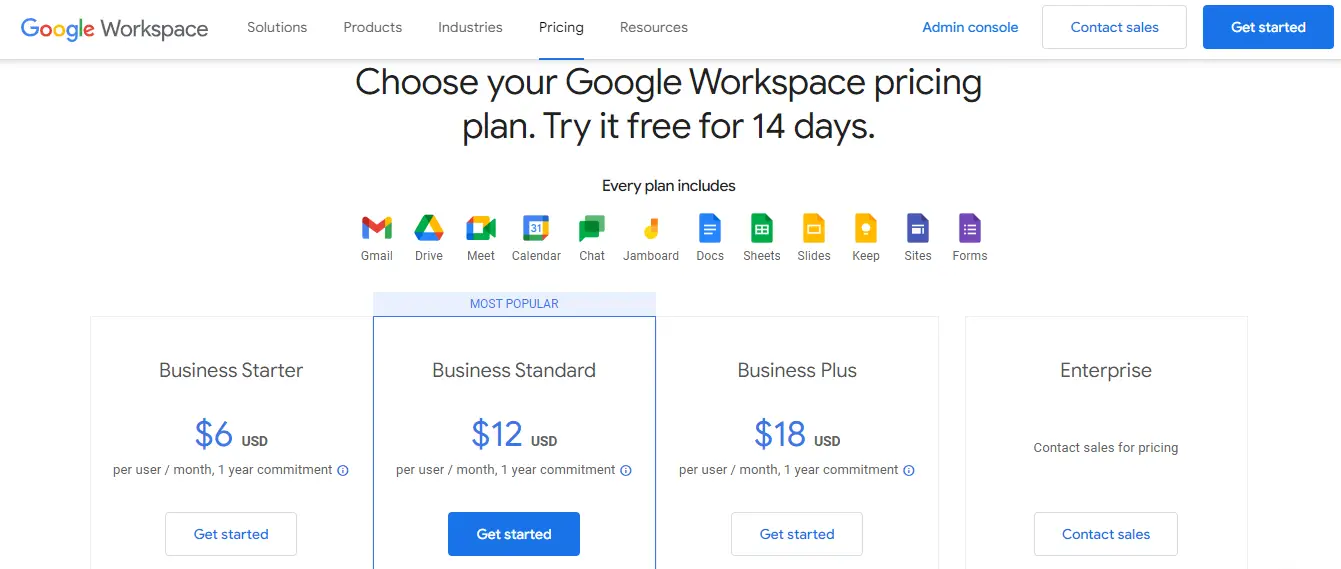The height and width of the screenshot is (569, 1341).
Task: Open the Admin console link
Action: click(970, 27)
